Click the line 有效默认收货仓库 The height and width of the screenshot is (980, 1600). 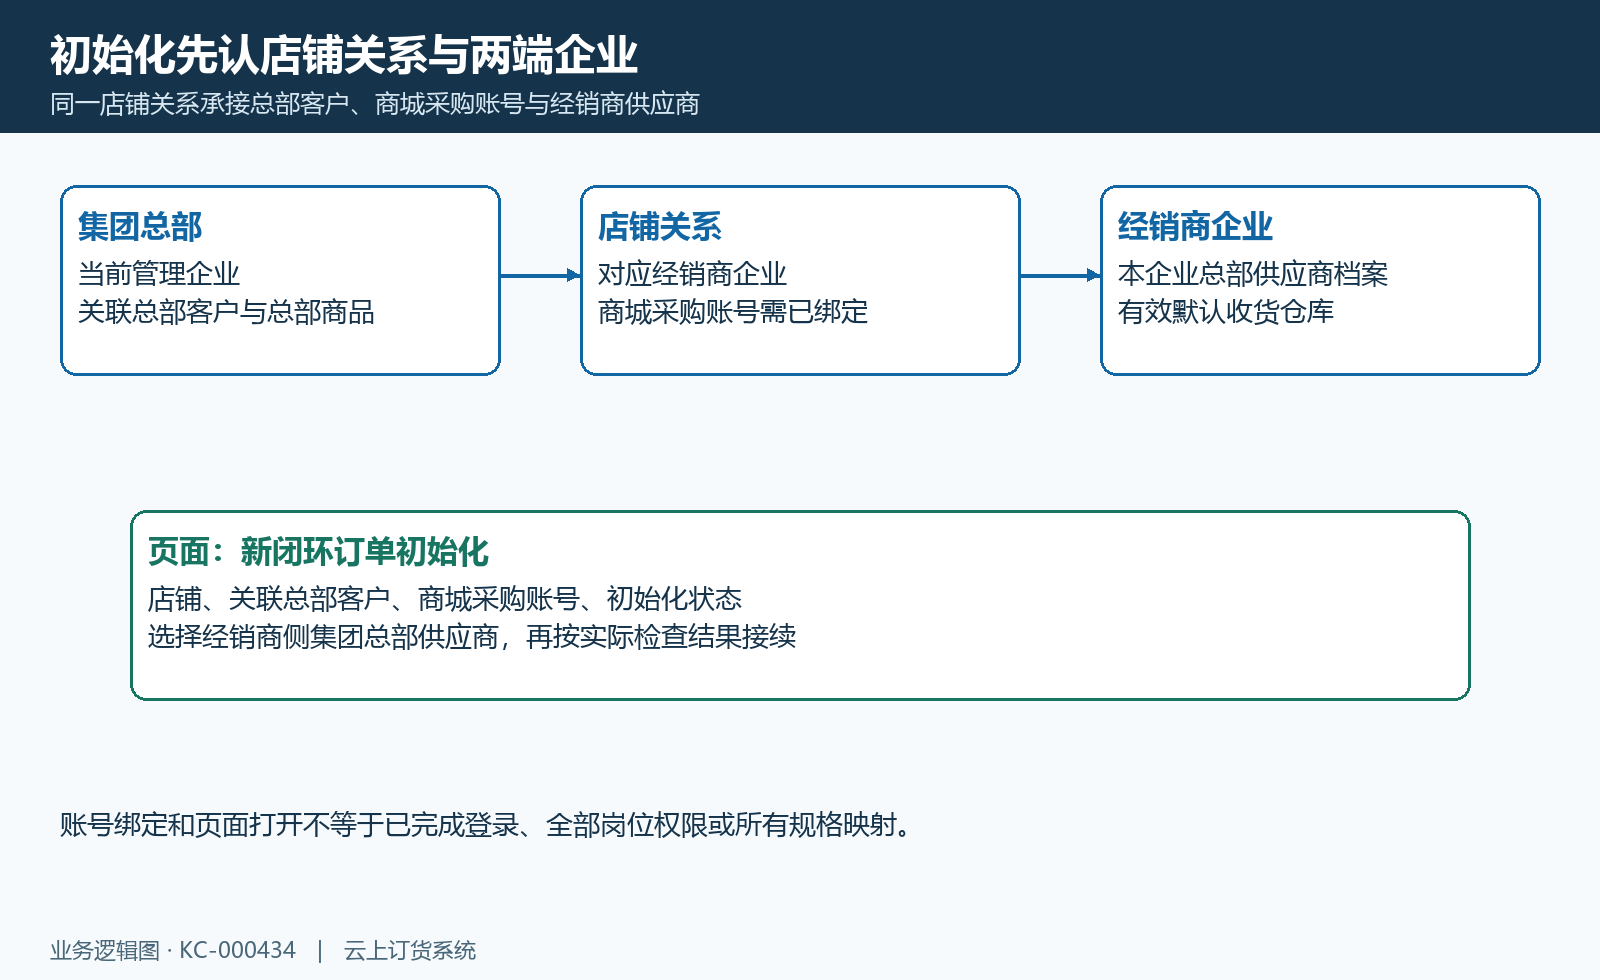click(1226, 312)
